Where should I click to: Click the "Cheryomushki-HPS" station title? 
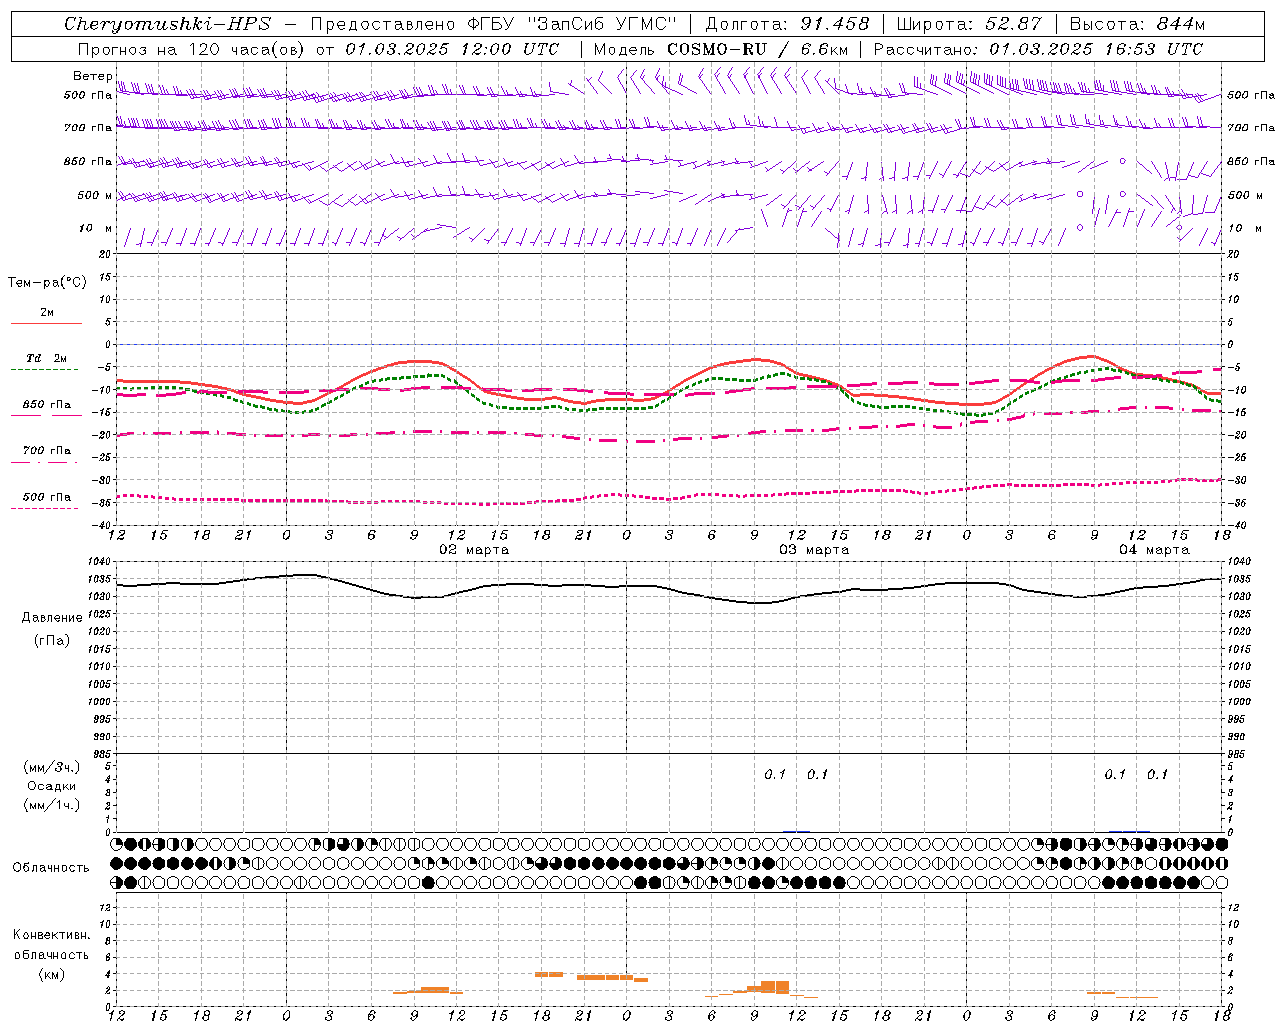pos(167,24)
